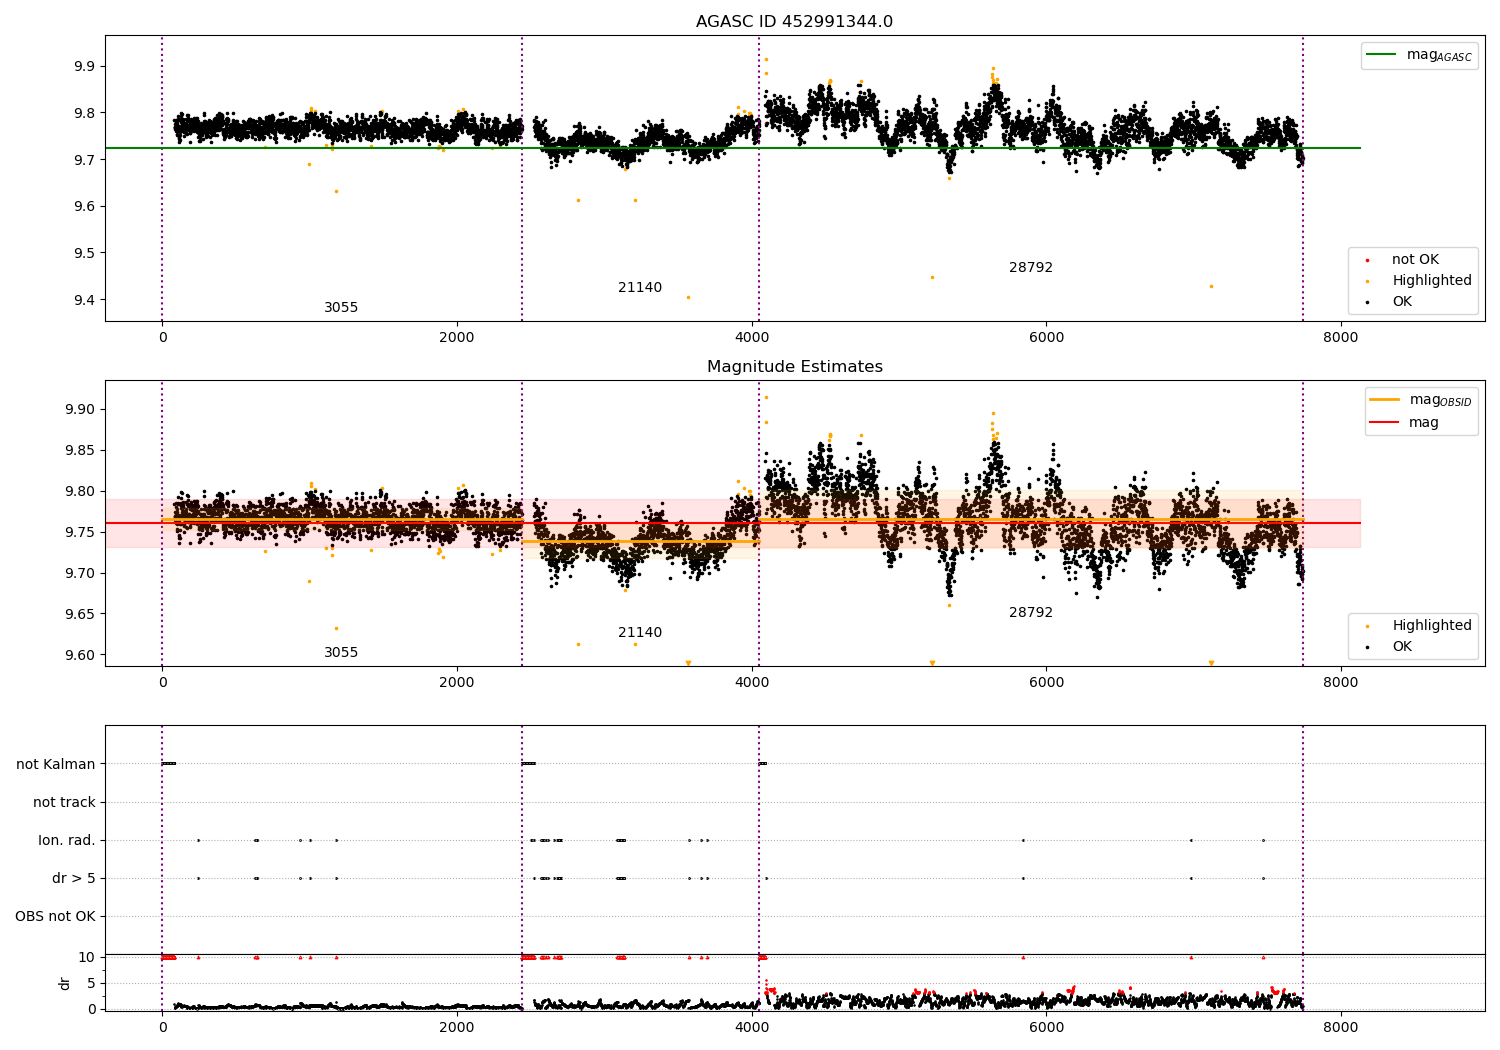Click red marker beside 'not OK' in top legend

(1367, 260)
